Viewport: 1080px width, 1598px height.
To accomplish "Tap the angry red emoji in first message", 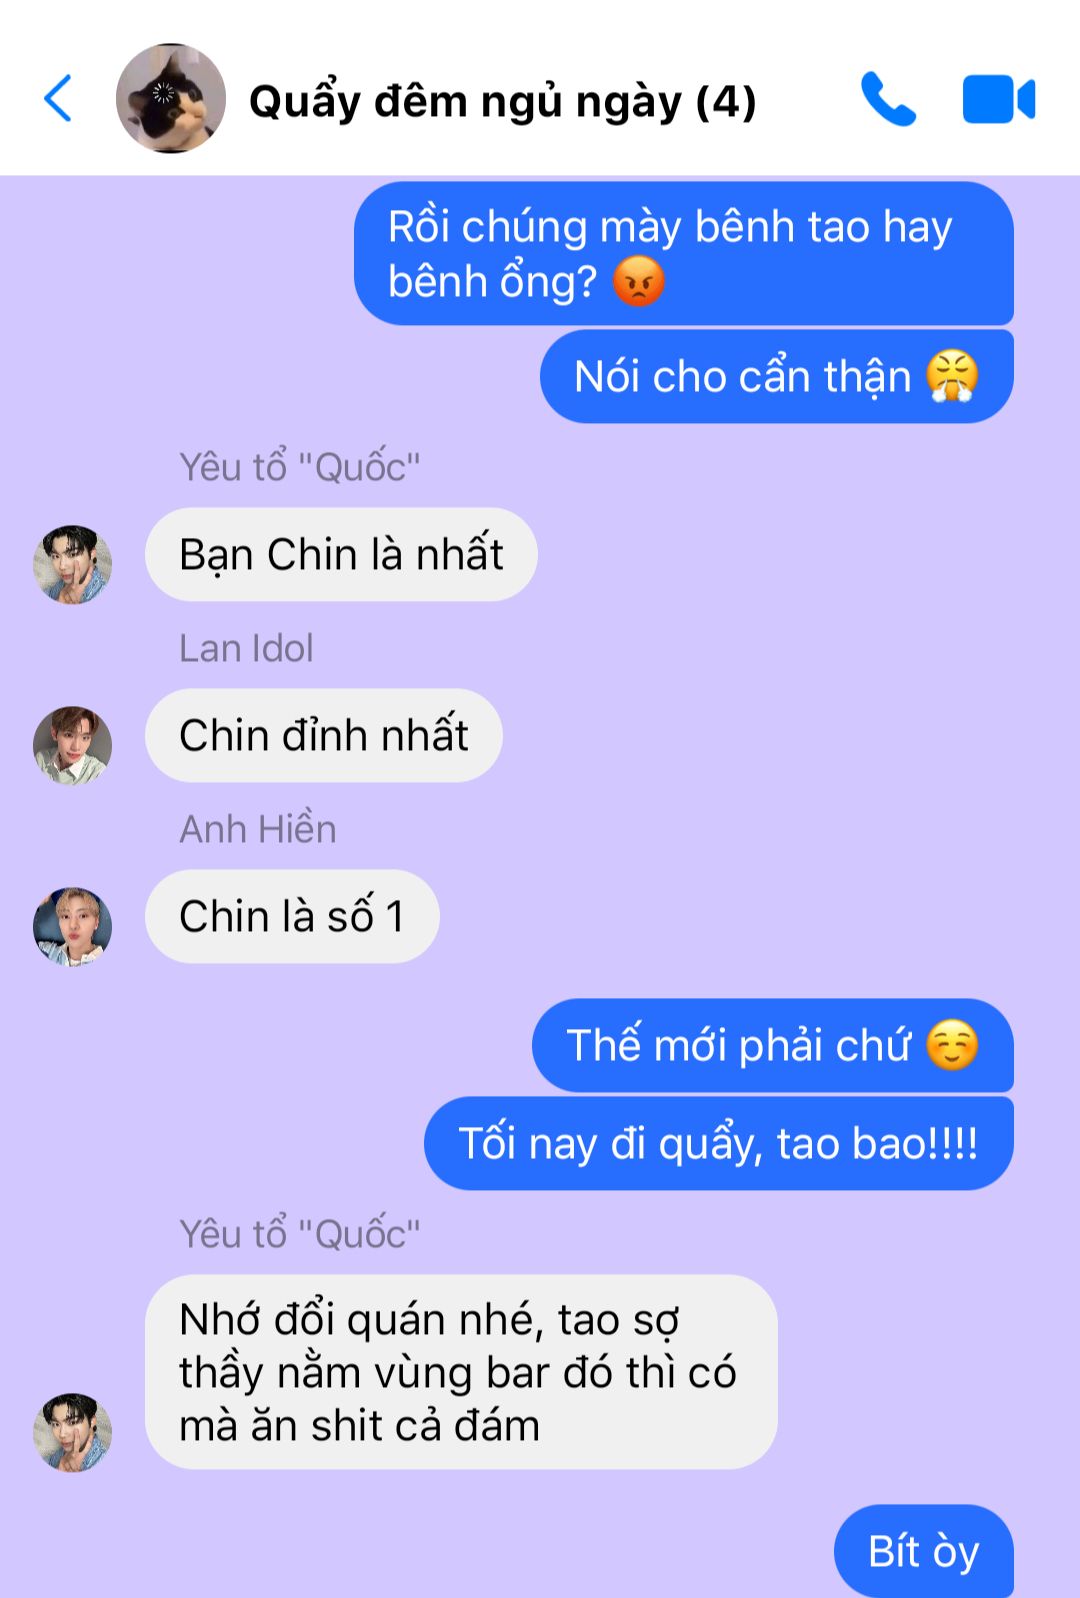I will point(638,281).
